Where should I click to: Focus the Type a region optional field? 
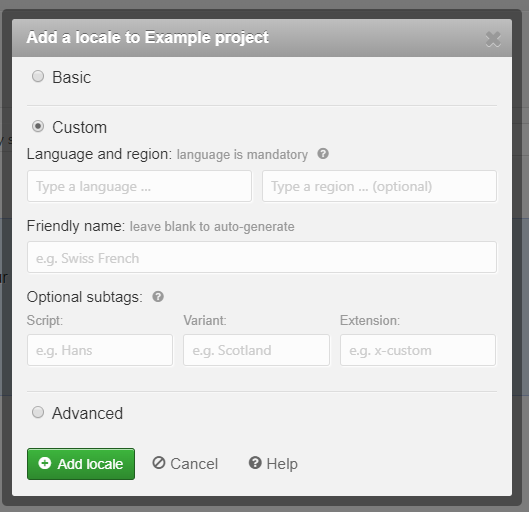tap(379, 186)
